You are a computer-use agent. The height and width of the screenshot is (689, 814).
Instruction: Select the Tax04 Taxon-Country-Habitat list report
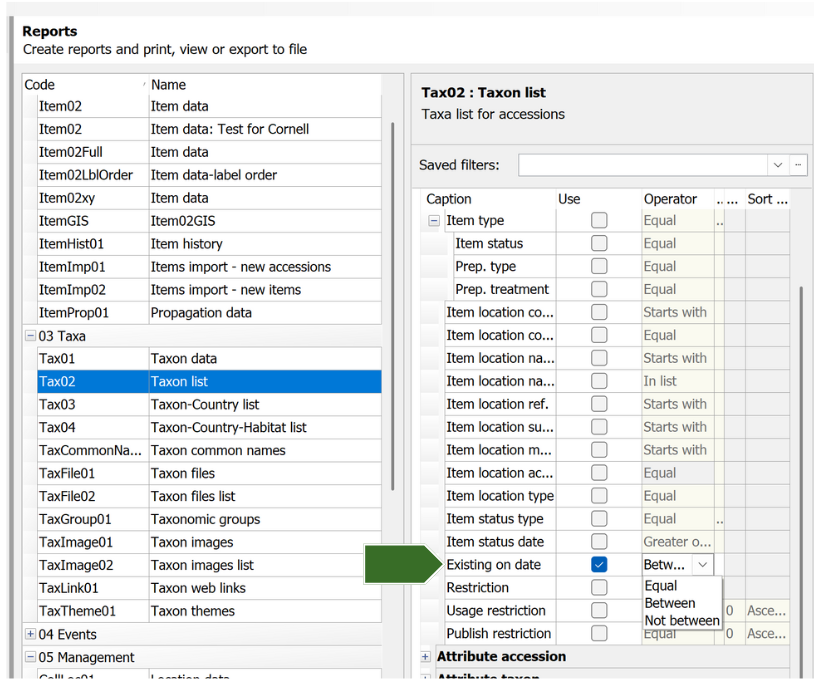tap(210, 427)
